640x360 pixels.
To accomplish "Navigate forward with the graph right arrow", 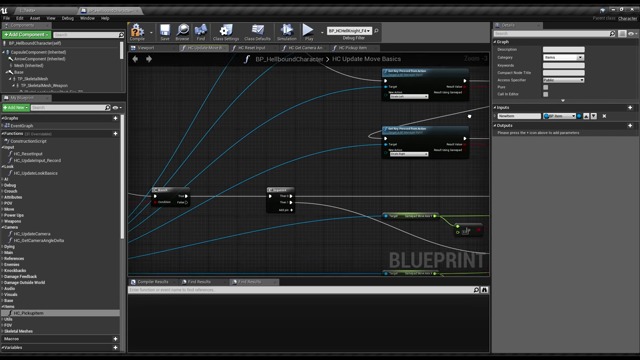I will [x=149, y=59].
